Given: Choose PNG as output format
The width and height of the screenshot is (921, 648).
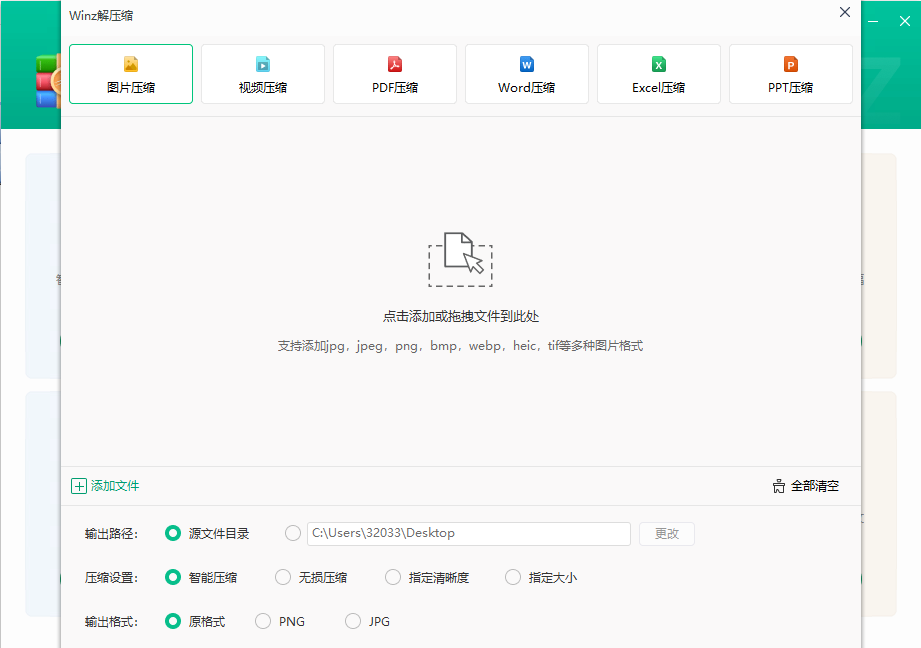Looking at the screenshot, I should (x=262, y=621).
